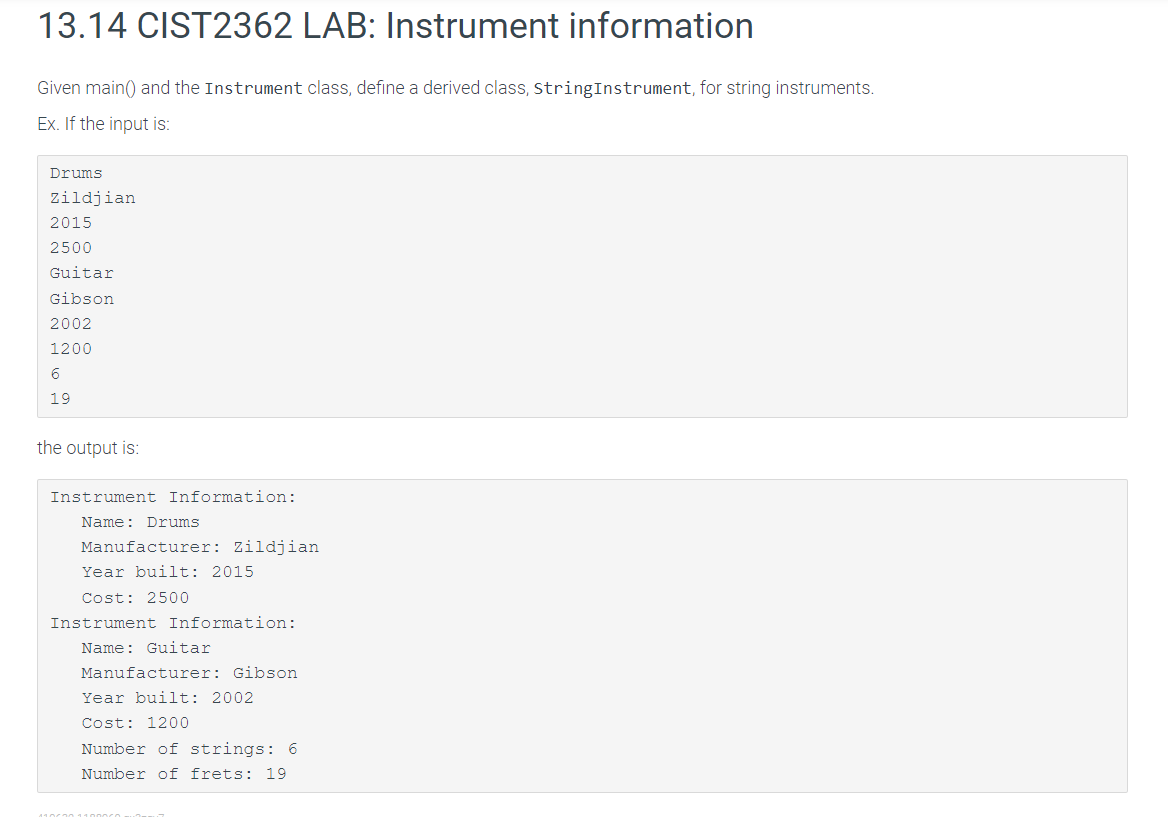Click 'Guitar' line in input box
This screenshot has height=817, width=1168.
pos(82,273)
